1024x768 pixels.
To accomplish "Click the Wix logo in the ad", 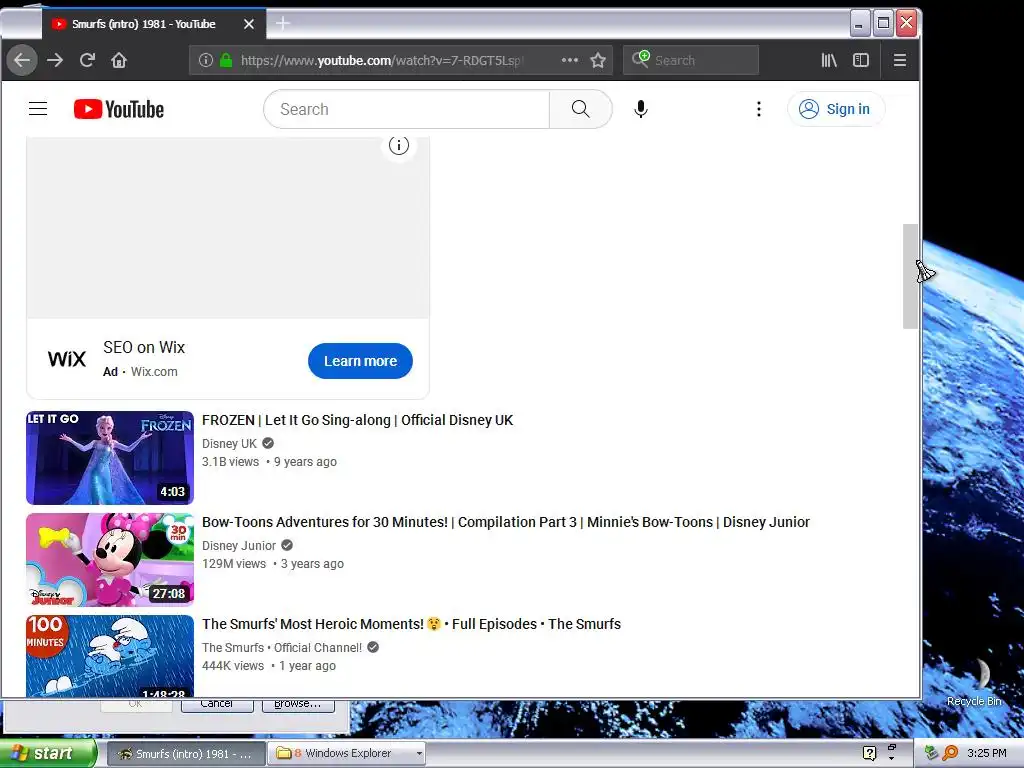I will (67, 359).
